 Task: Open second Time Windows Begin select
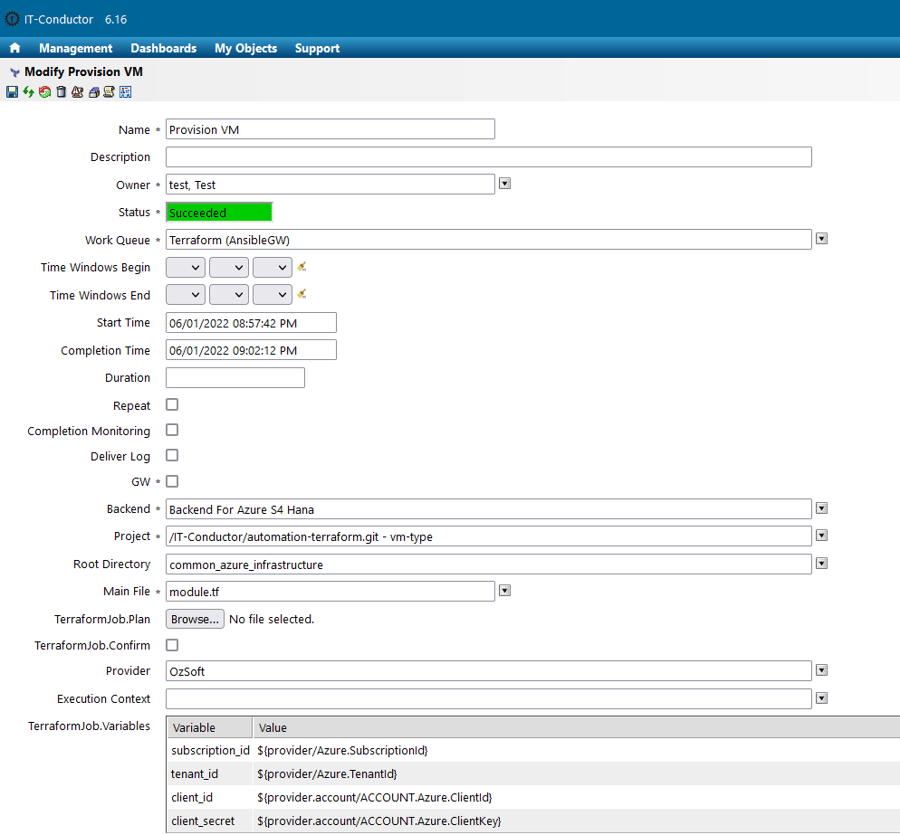[x=229, y=267]
